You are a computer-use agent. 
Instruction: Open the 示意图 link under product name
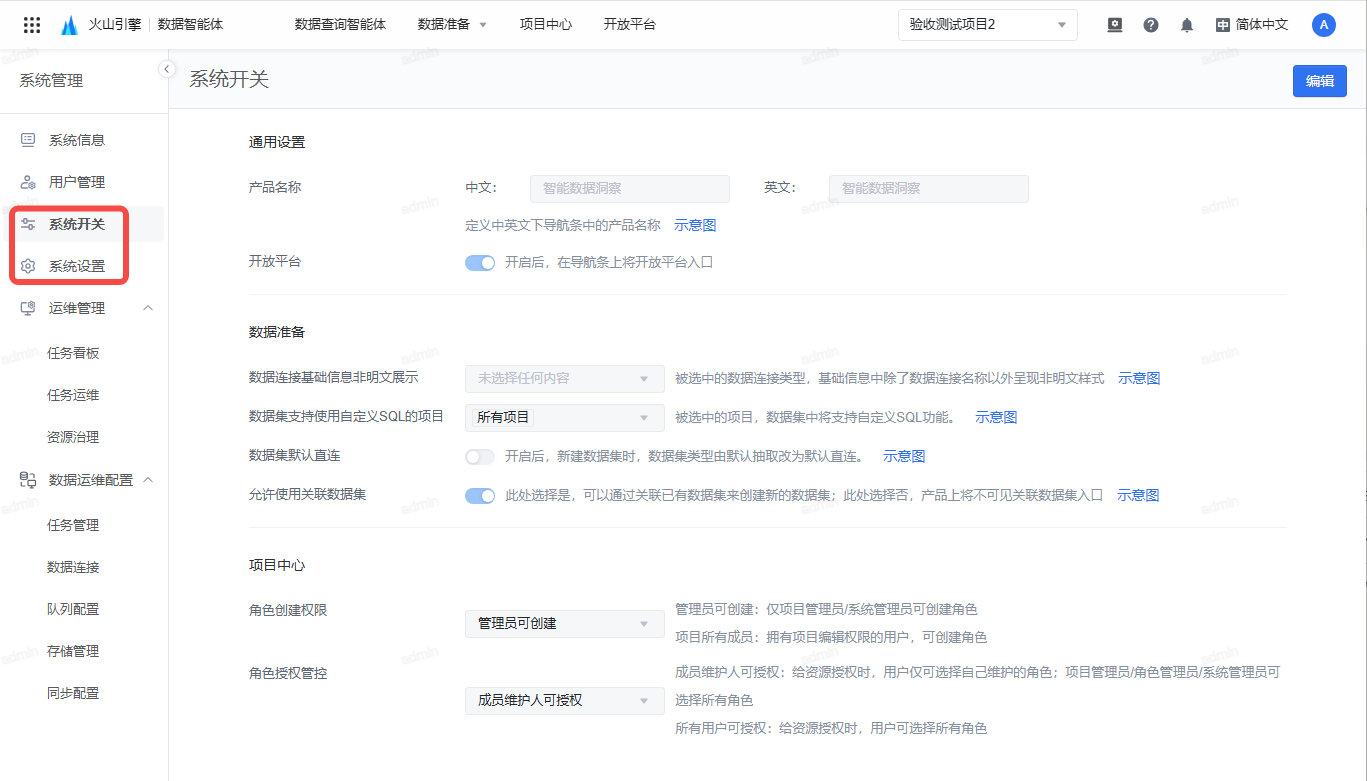pyautogui.click(x=695, y=226)
